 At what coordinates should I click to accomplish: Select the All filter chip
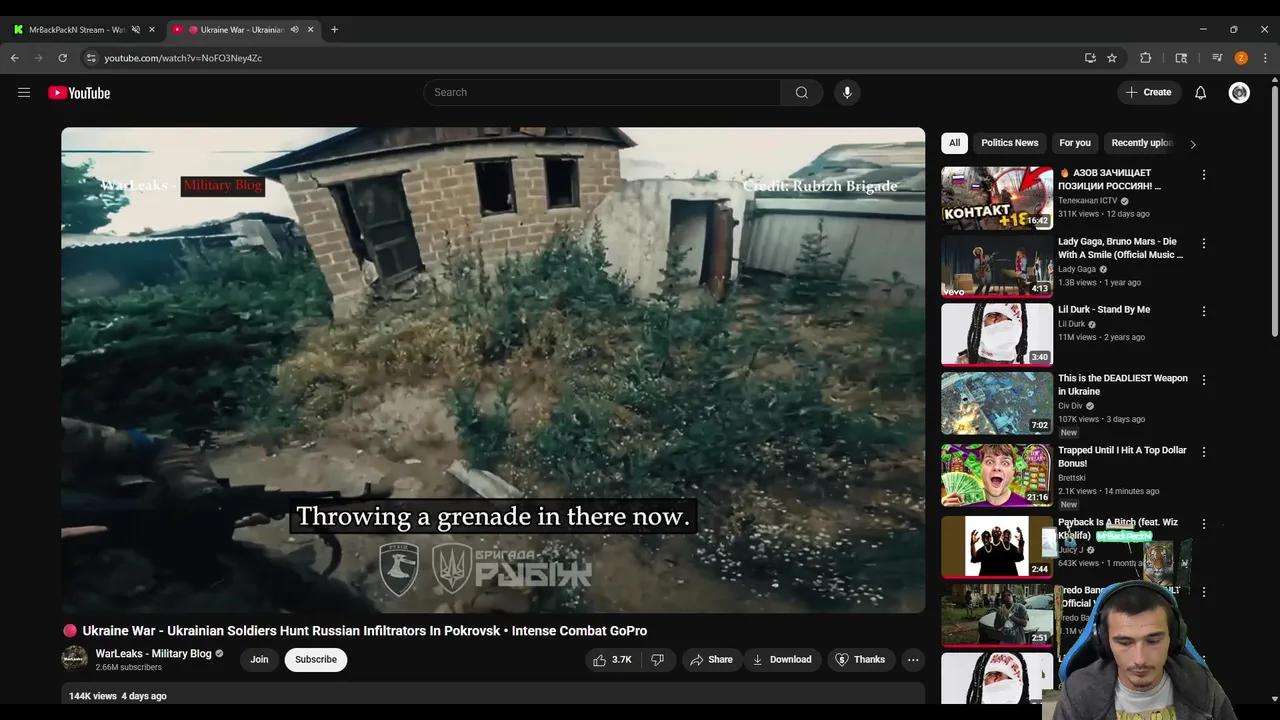coord(954,143)
